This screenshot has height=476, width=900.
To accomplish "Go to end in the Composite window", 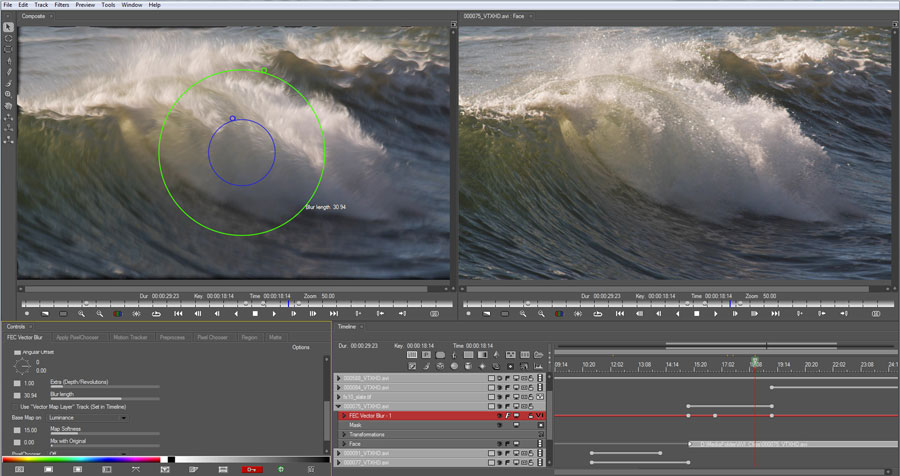I will click(x=333, y=314).
